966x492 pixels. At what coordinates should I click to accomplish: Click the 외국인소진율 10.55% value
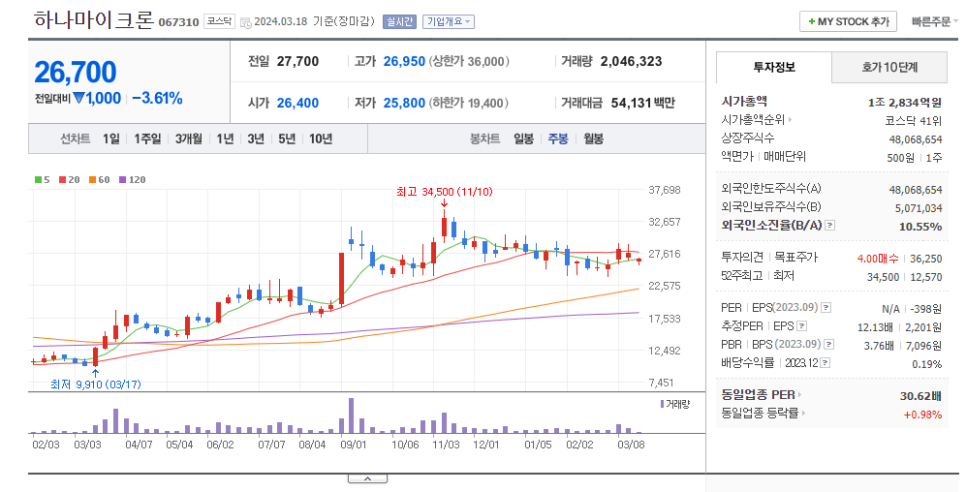pos(920,227)
